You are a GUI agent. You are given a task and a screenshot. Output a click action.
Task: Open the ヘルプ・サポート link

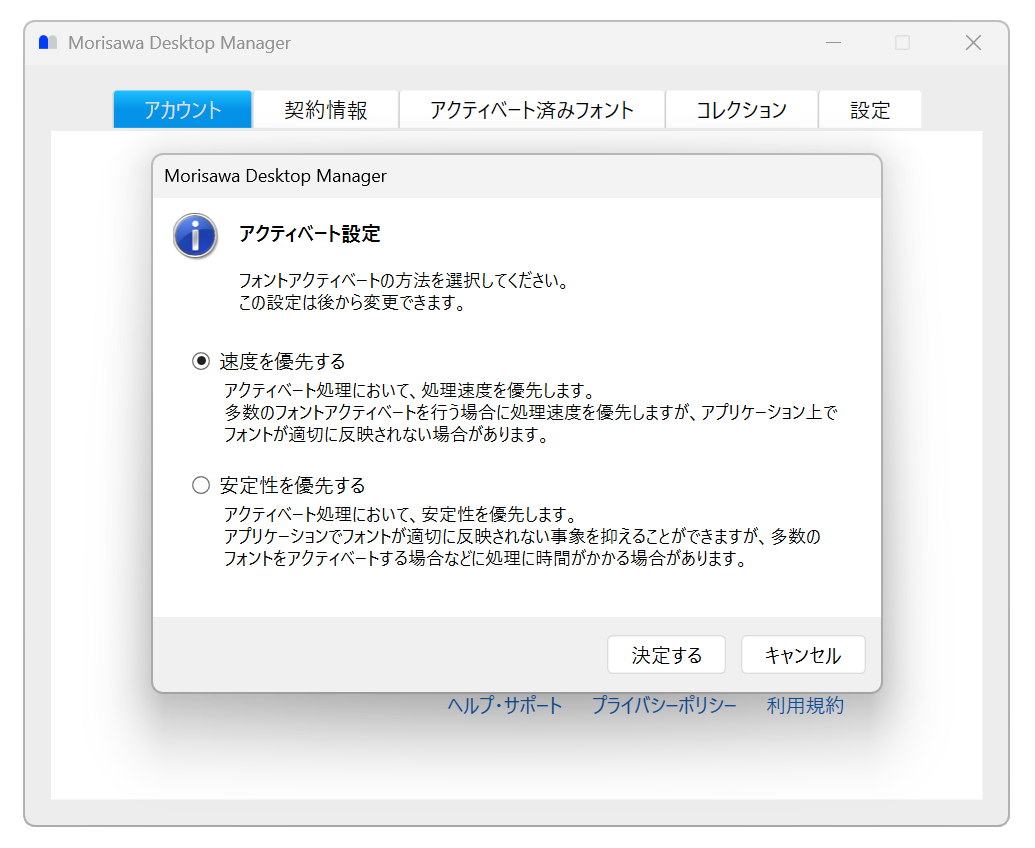505,705
